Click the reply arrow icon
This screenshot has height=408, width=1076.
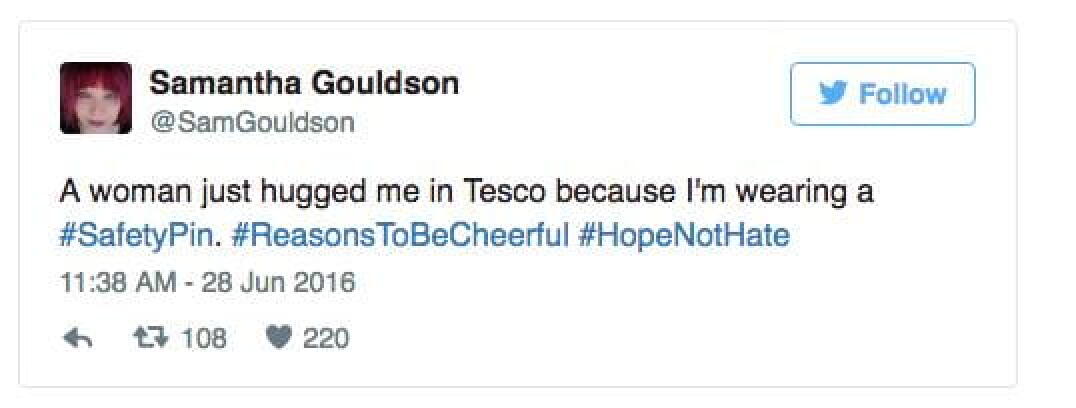click(76, 339)
